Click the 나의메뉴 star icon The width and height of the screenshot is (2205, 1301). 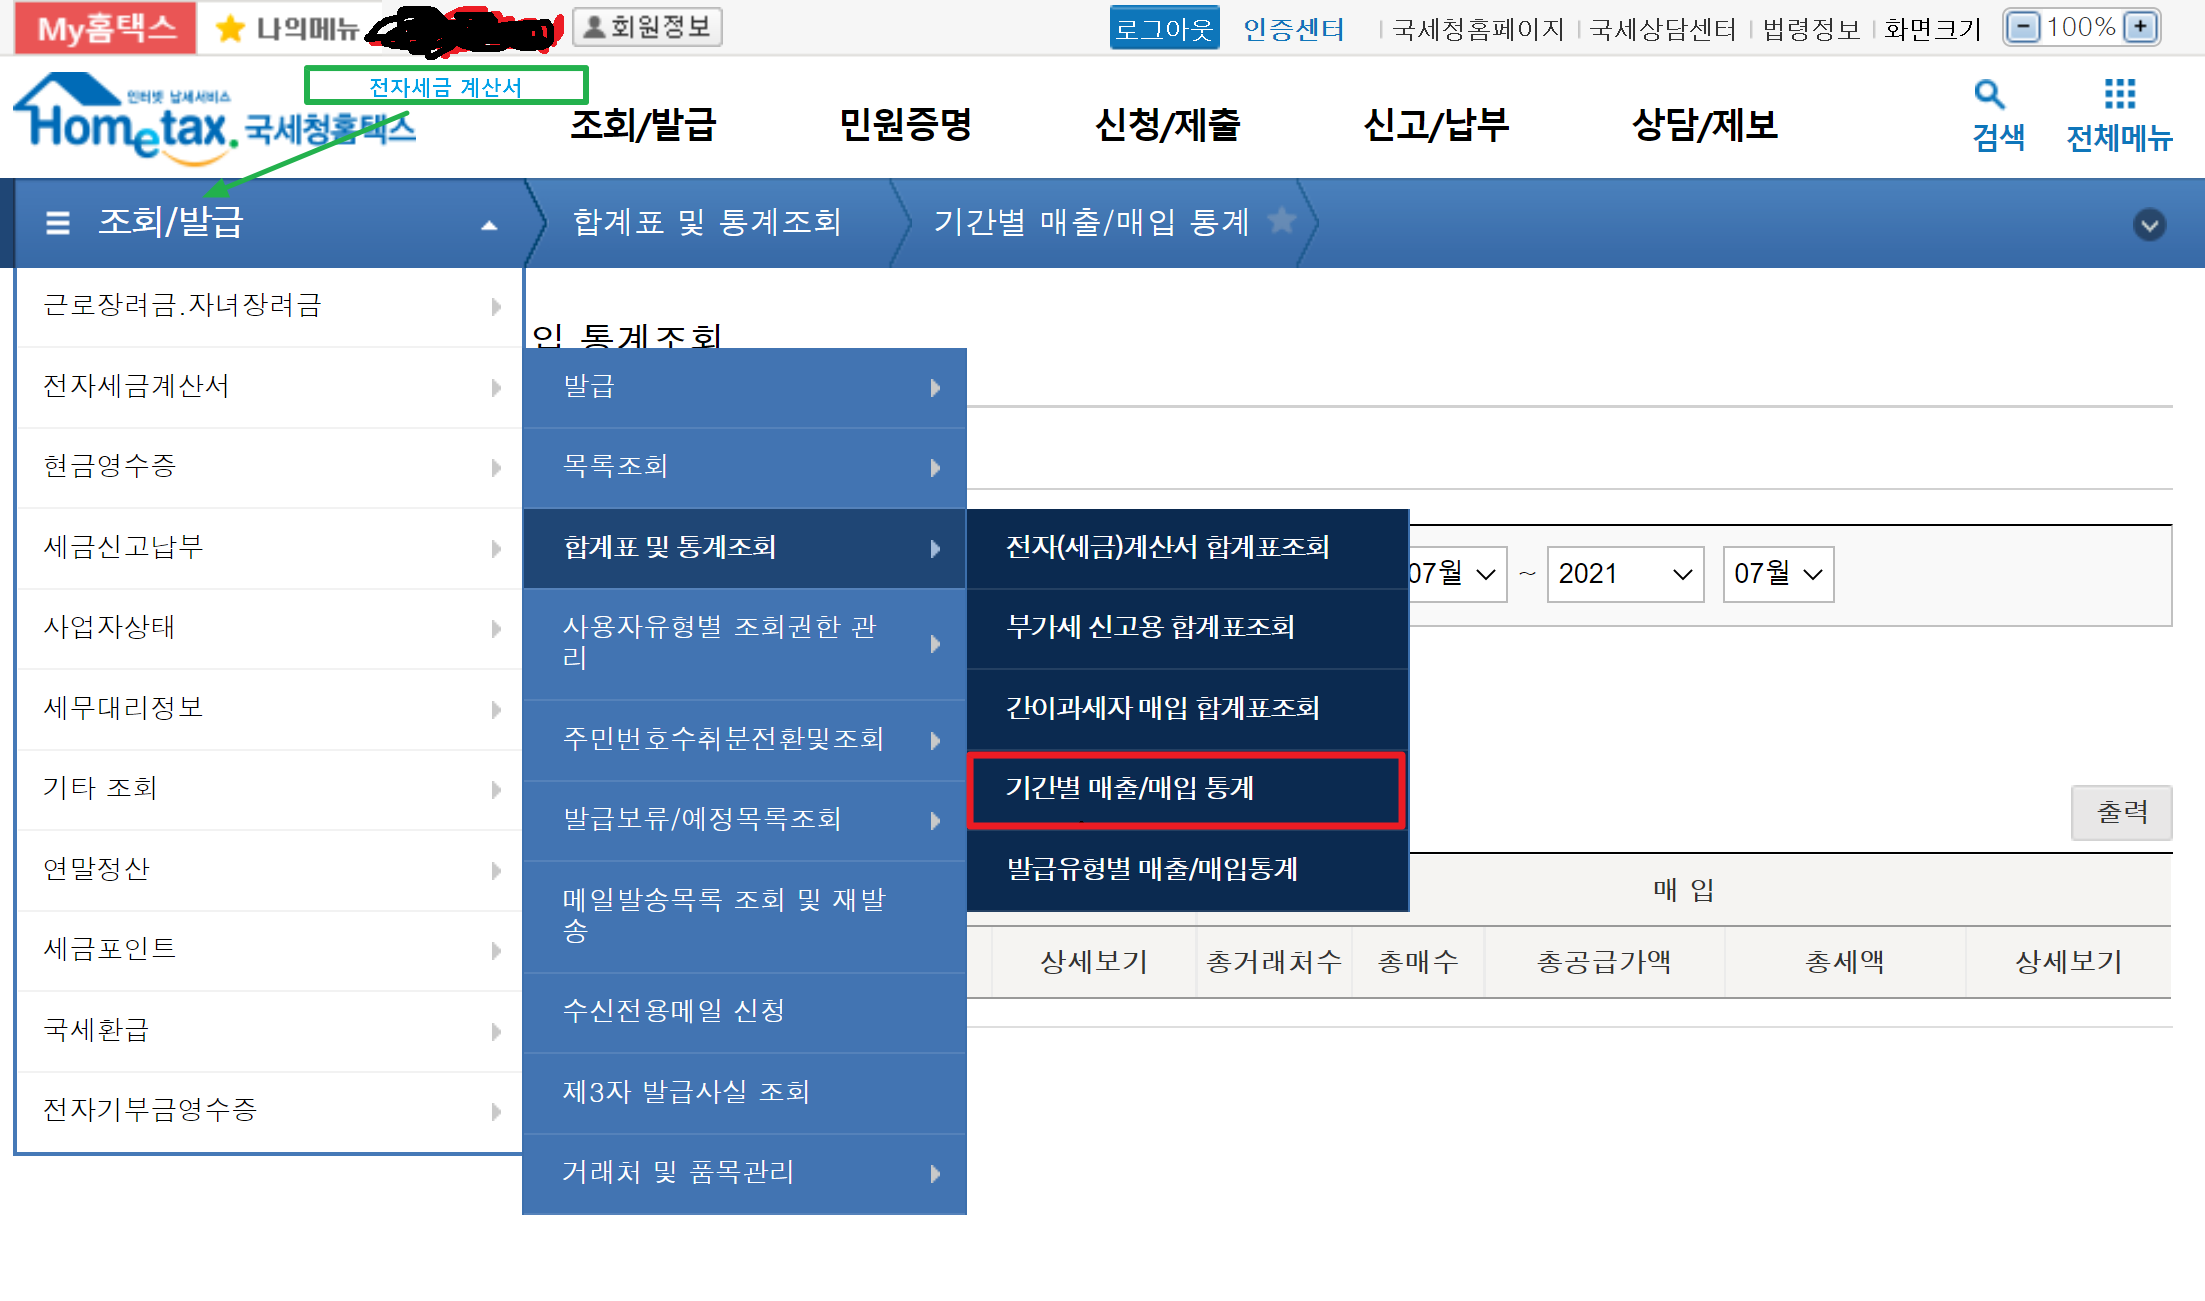click(230, 28)
